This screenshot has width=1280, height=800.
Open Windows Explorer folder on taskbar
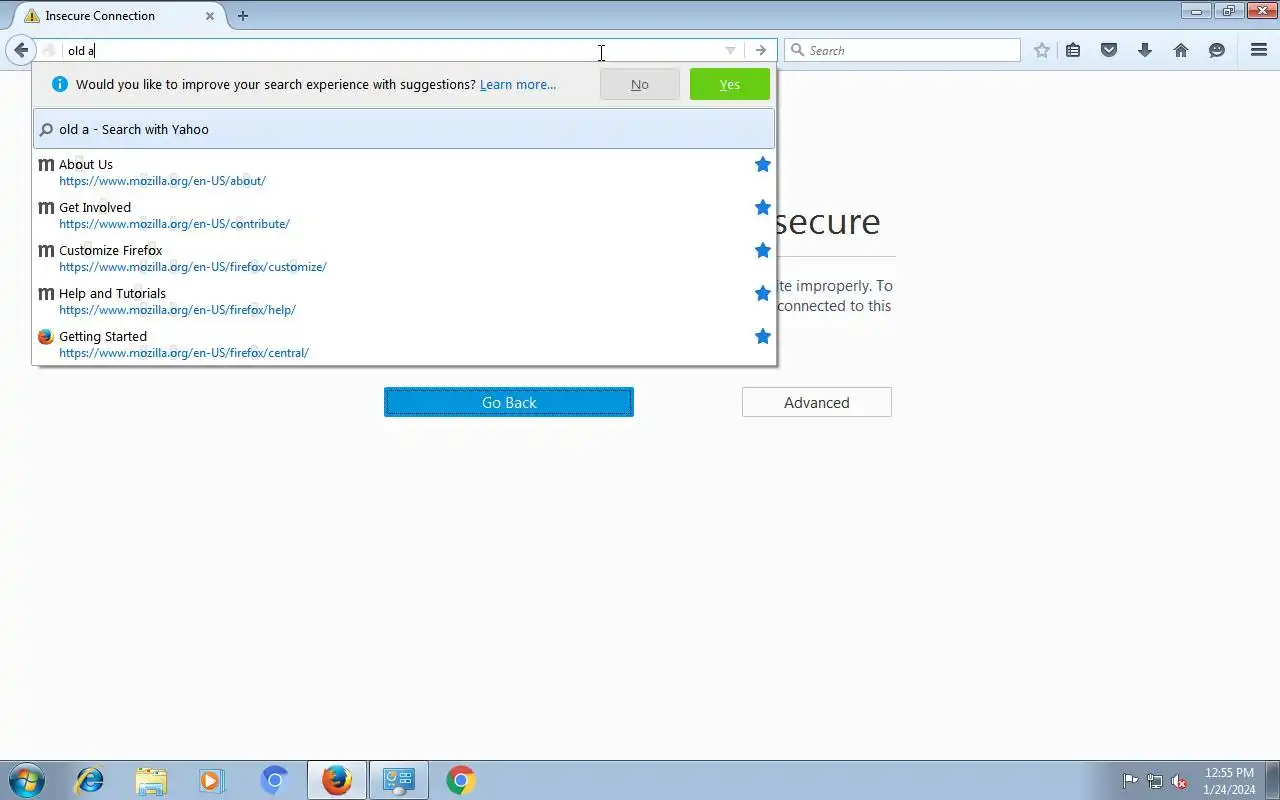(x=151, y=780)
